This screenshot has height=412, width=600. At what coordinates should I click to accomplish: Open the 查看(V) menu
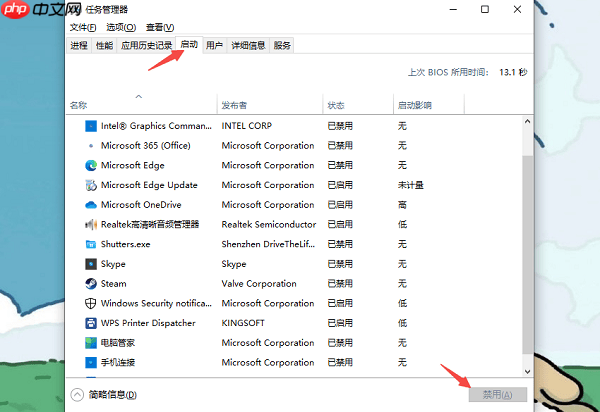(160, 28)
